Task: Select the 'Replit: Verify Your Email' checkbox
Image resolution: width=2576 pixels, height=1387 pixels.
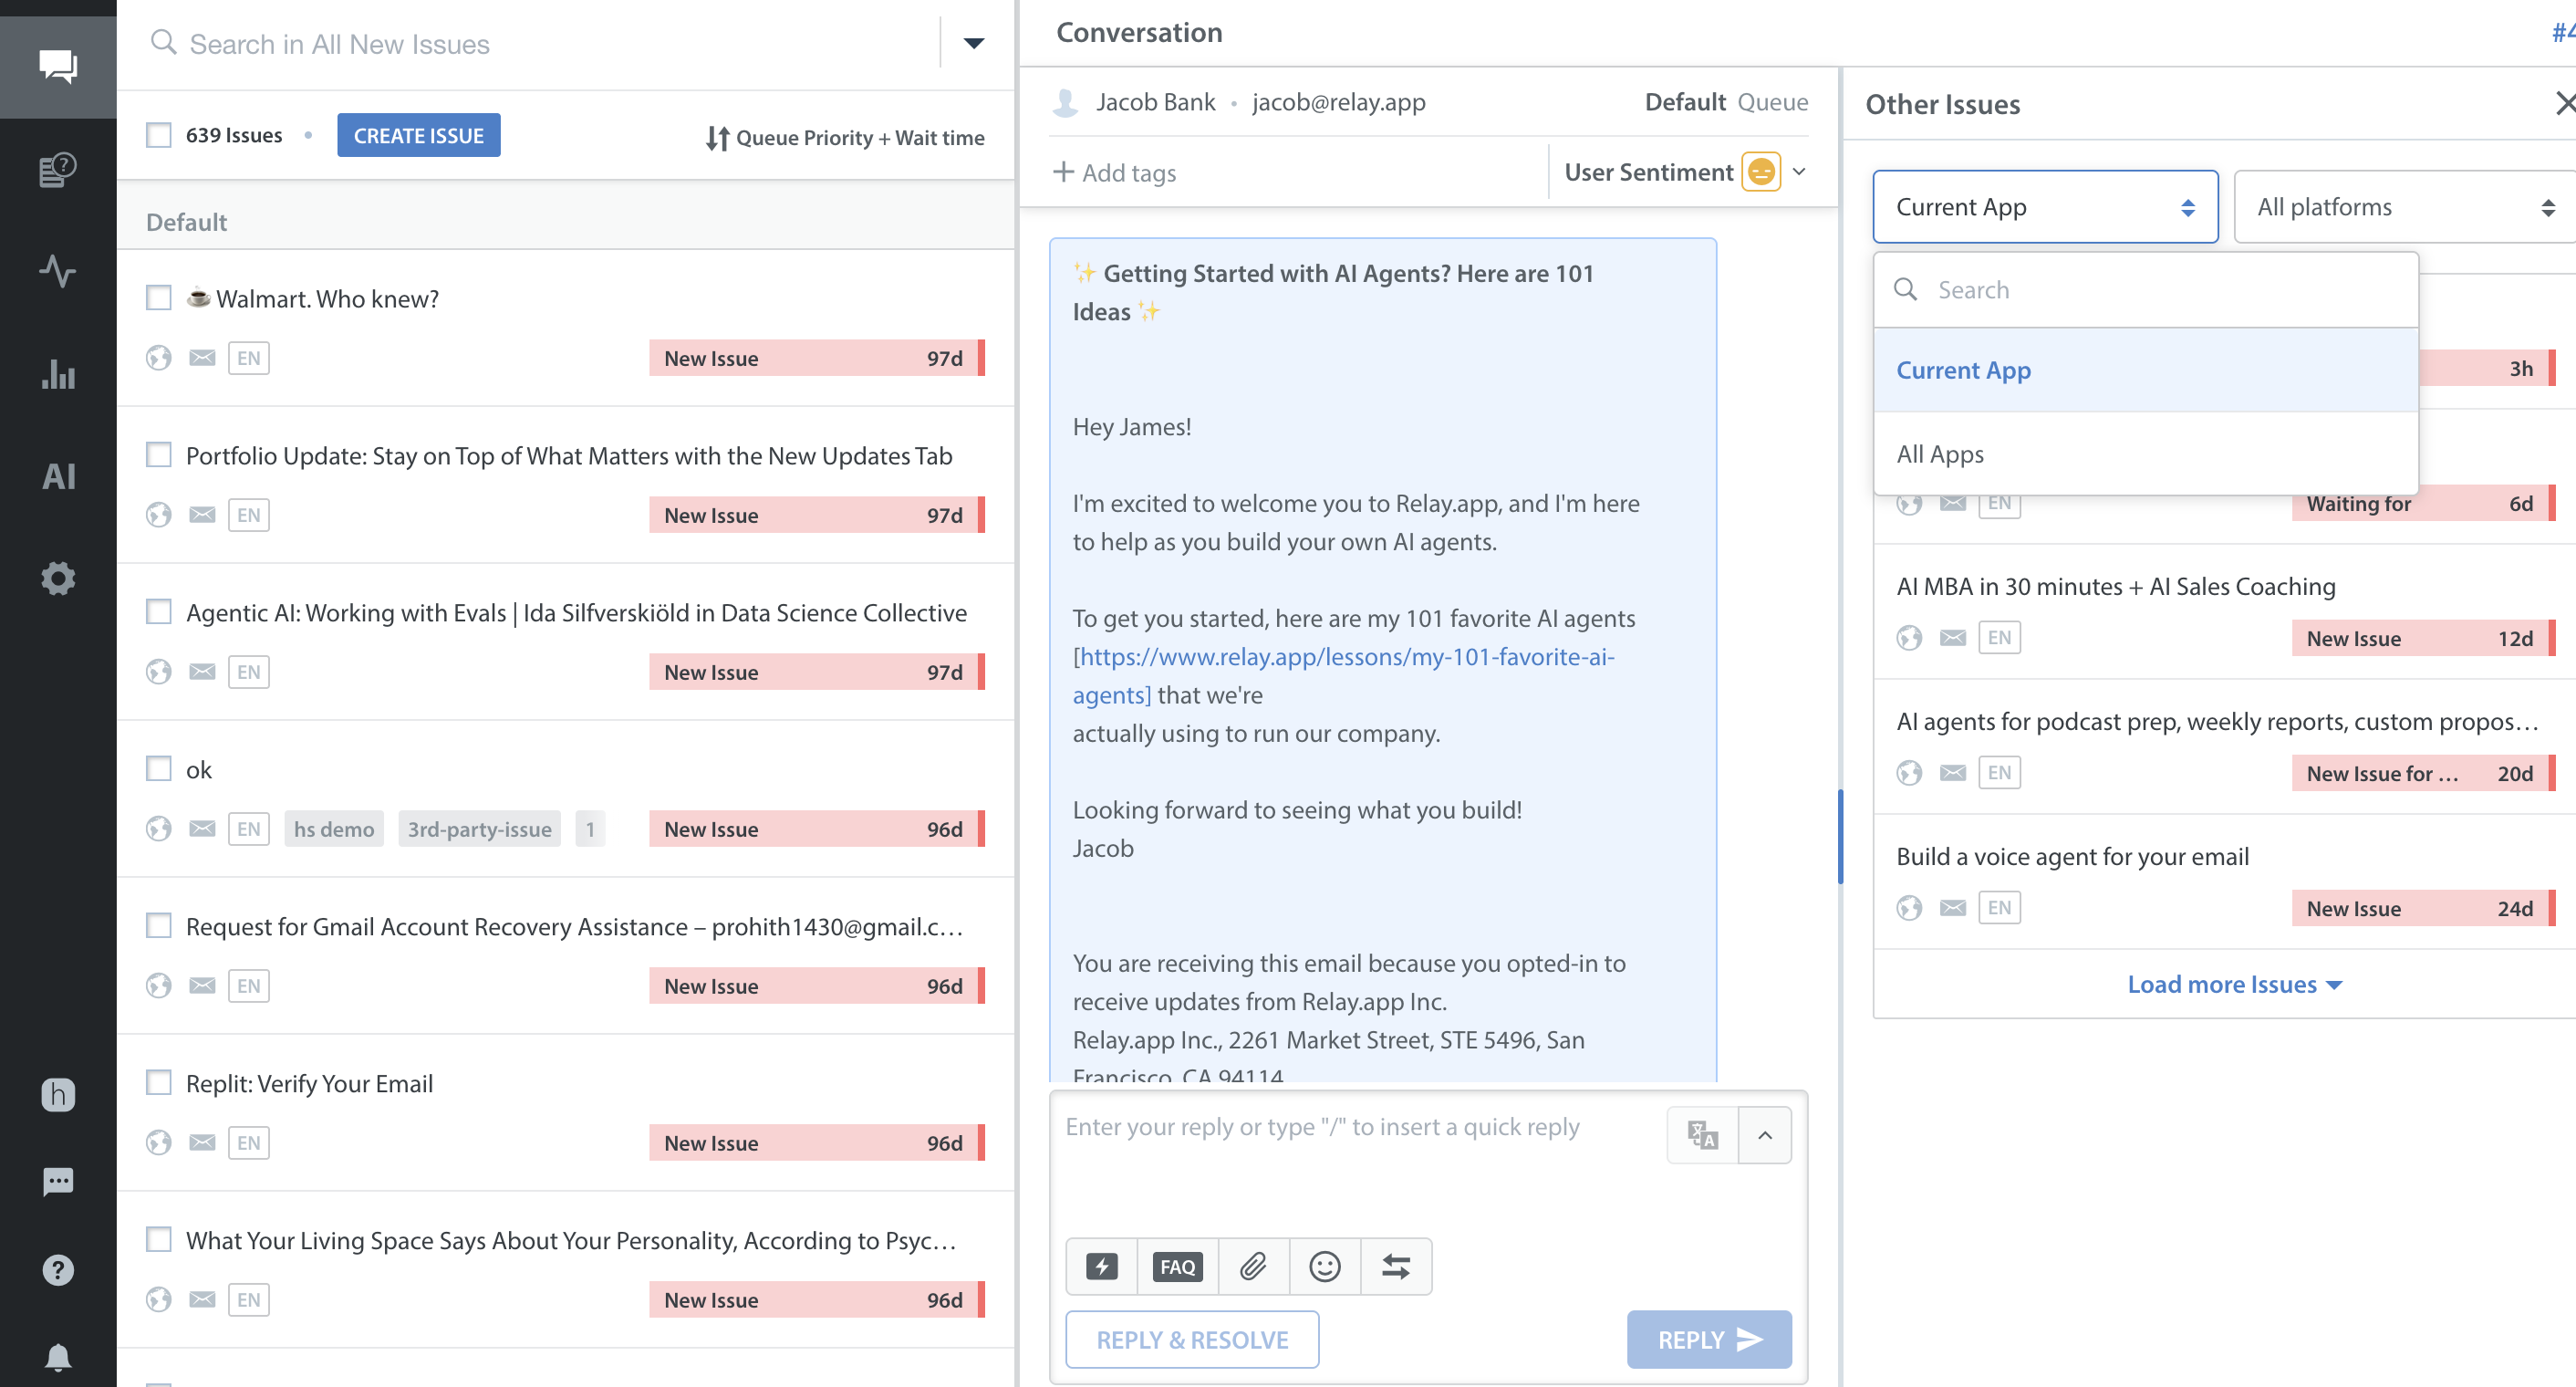Action: pos(159,1083)
